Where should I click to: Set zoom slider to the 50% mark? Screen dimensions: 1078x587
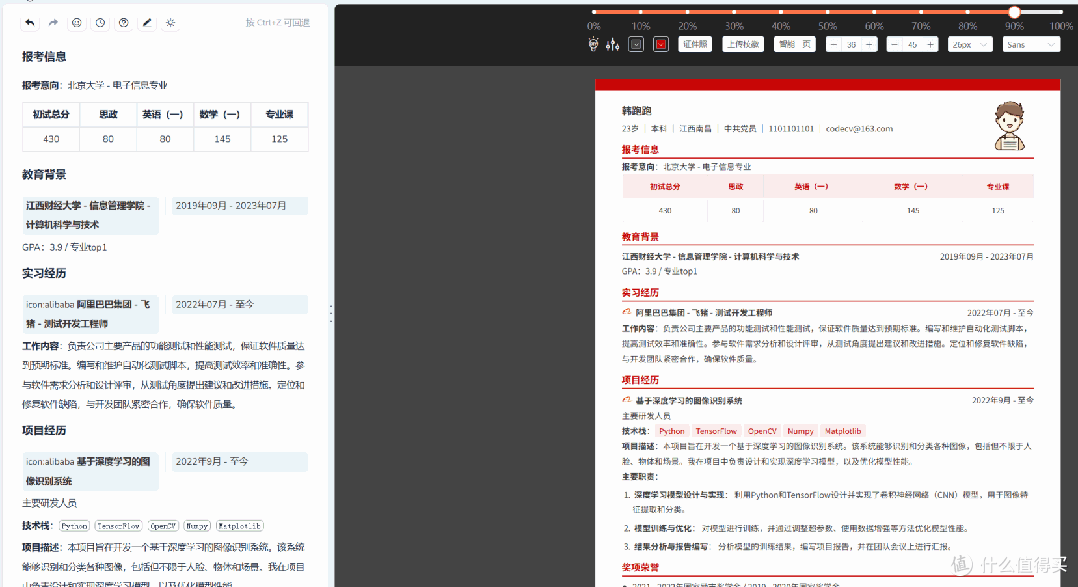827,12
